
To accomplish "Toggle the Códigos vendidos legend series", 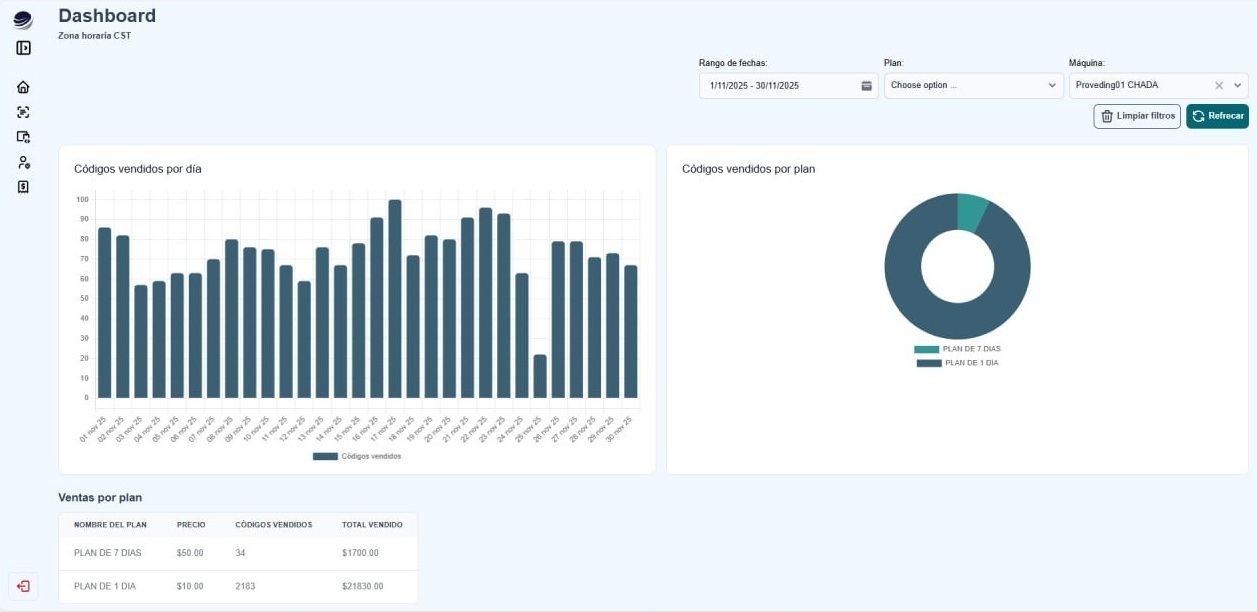I will click(x=357, y=456).
